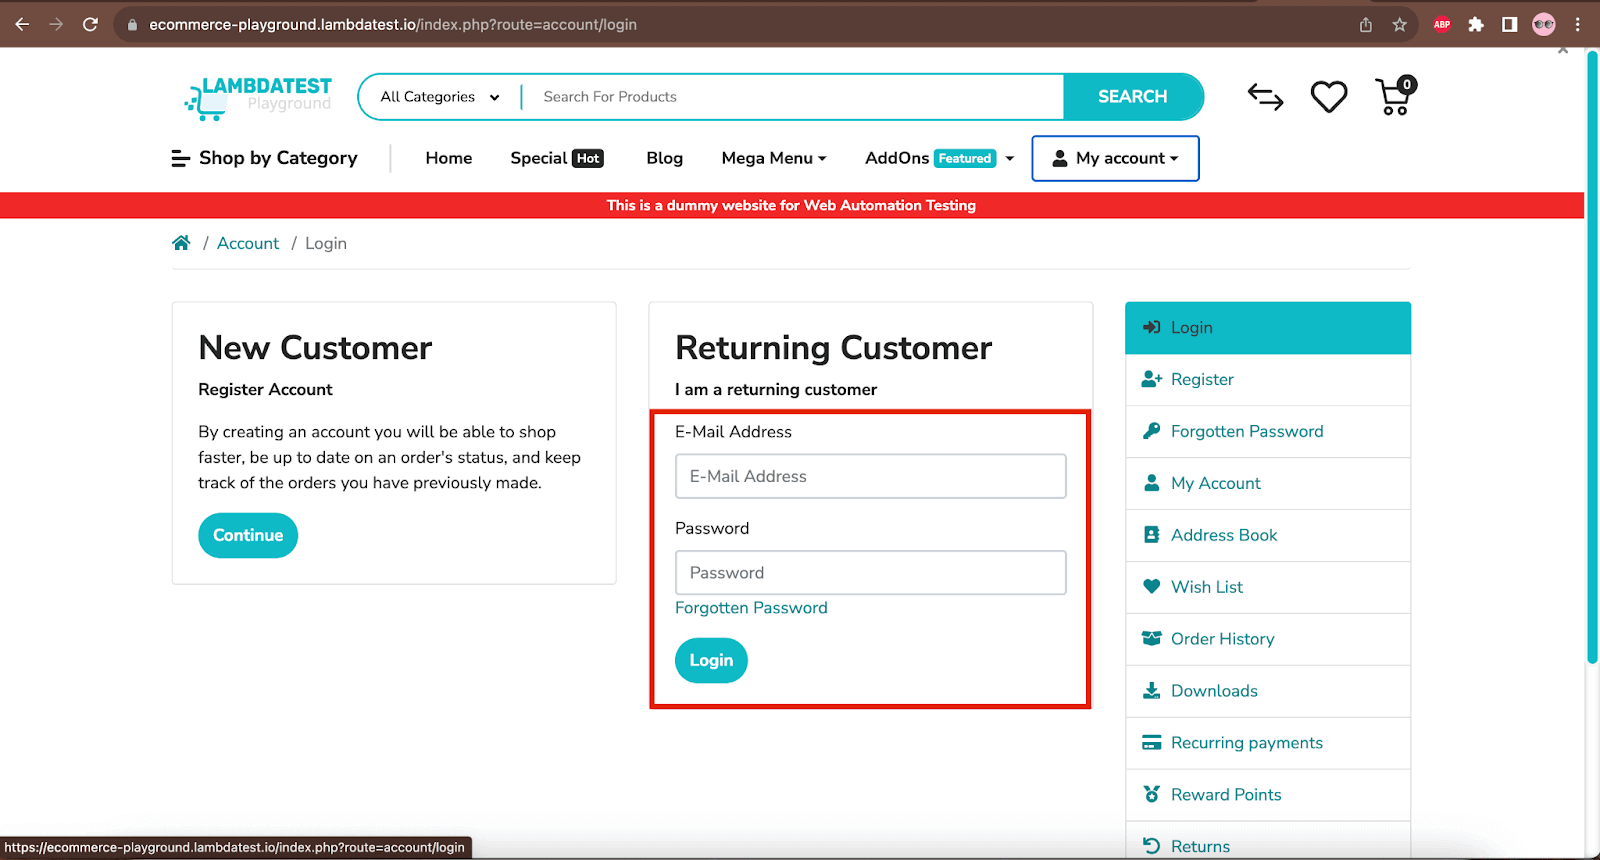
Task: Open the wishlist heart icon
Action: coord(1329,97)
